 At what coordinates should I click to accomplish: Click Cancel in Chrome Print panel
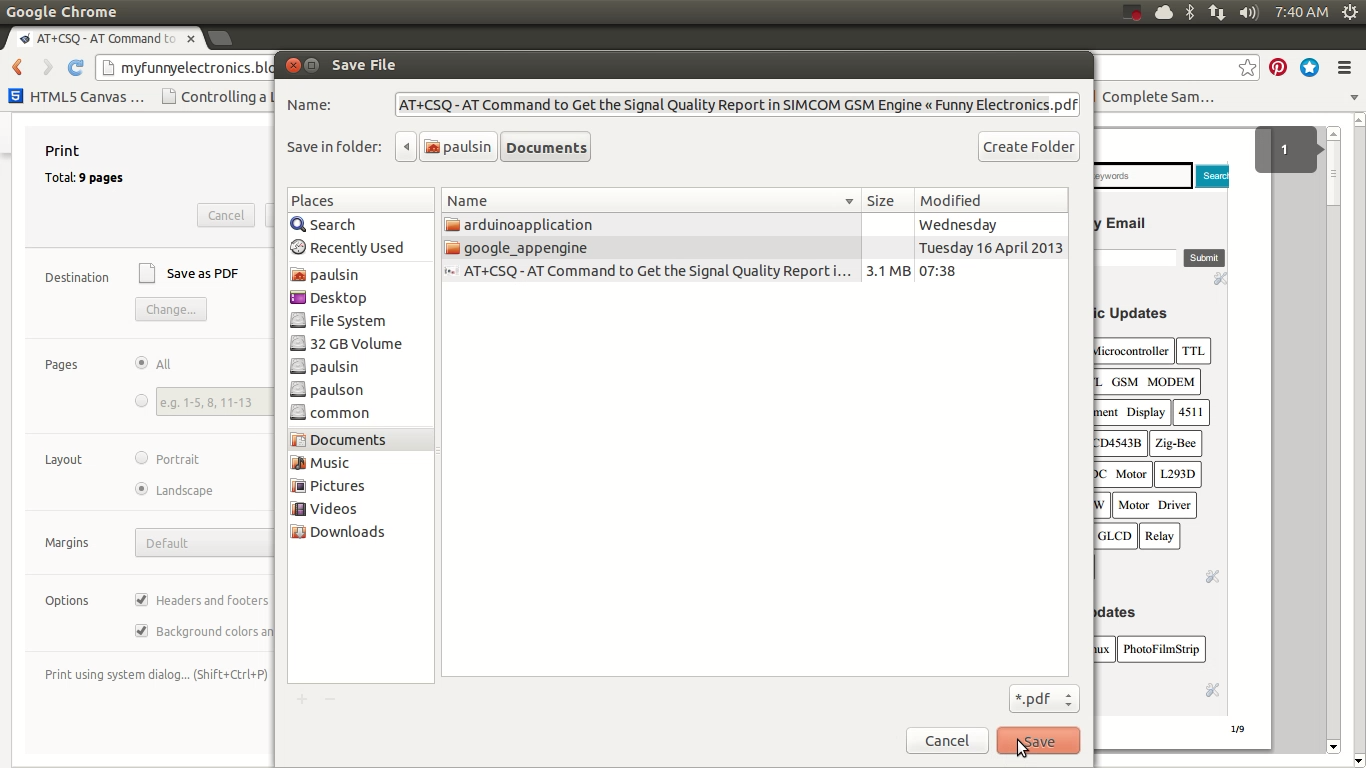(x=226, y=215)
